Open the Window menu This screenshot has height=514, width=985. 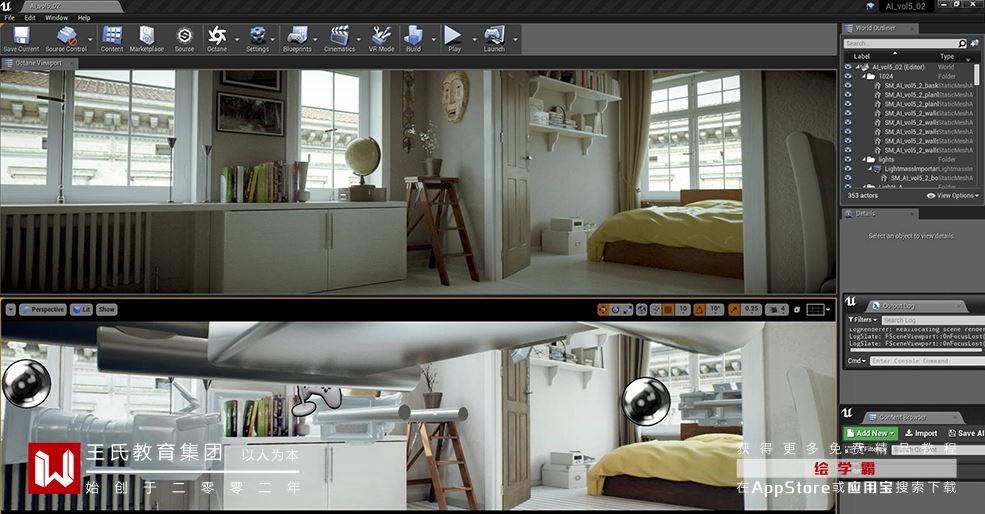(56, 18)
